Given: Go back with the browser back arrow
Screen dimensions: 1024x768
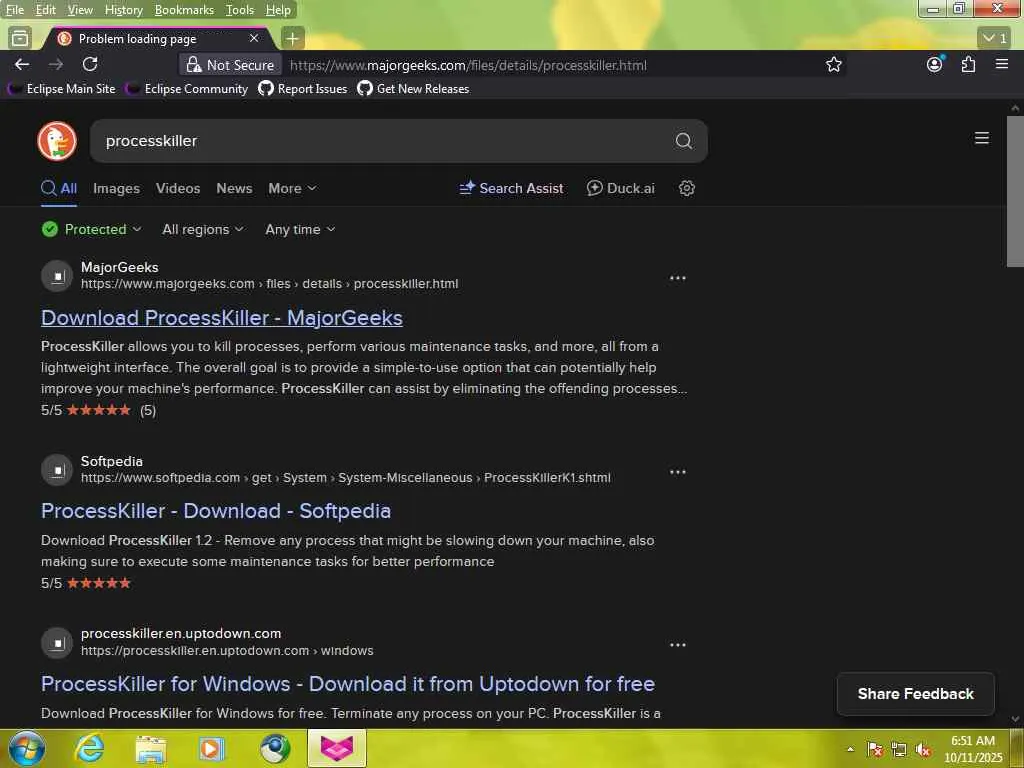Looking at the screenshot, I should [22, 64].
